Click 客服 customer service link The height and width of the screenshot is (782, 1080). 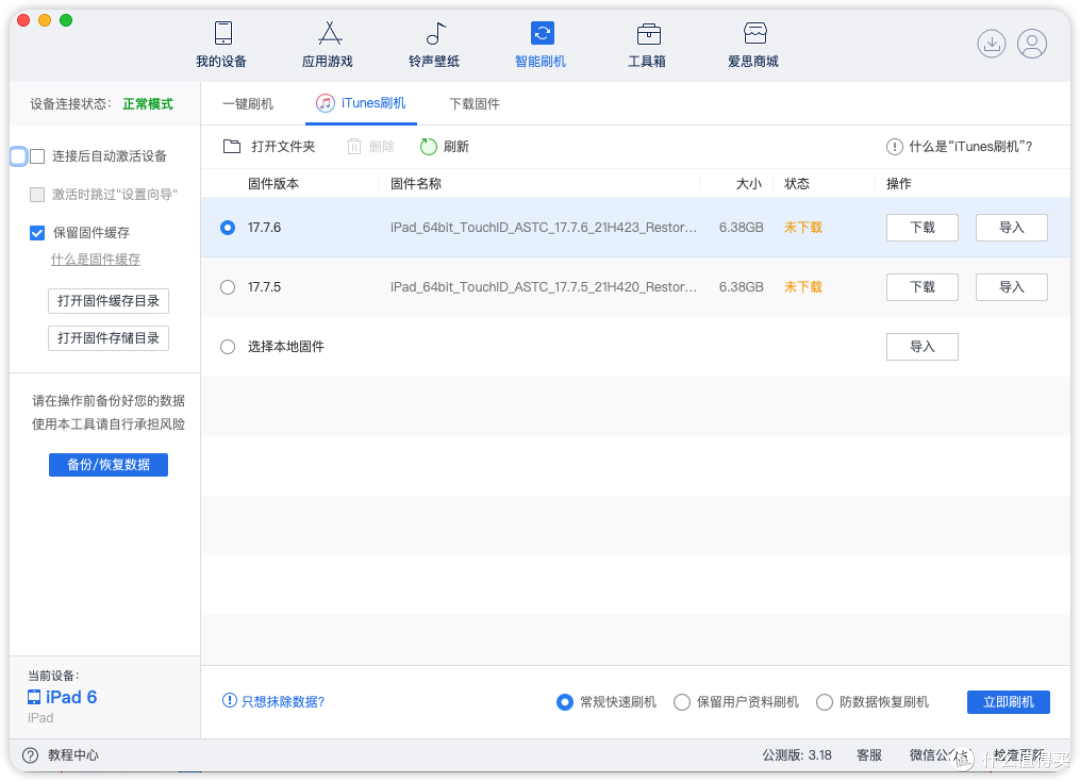[x=869, y=756]
